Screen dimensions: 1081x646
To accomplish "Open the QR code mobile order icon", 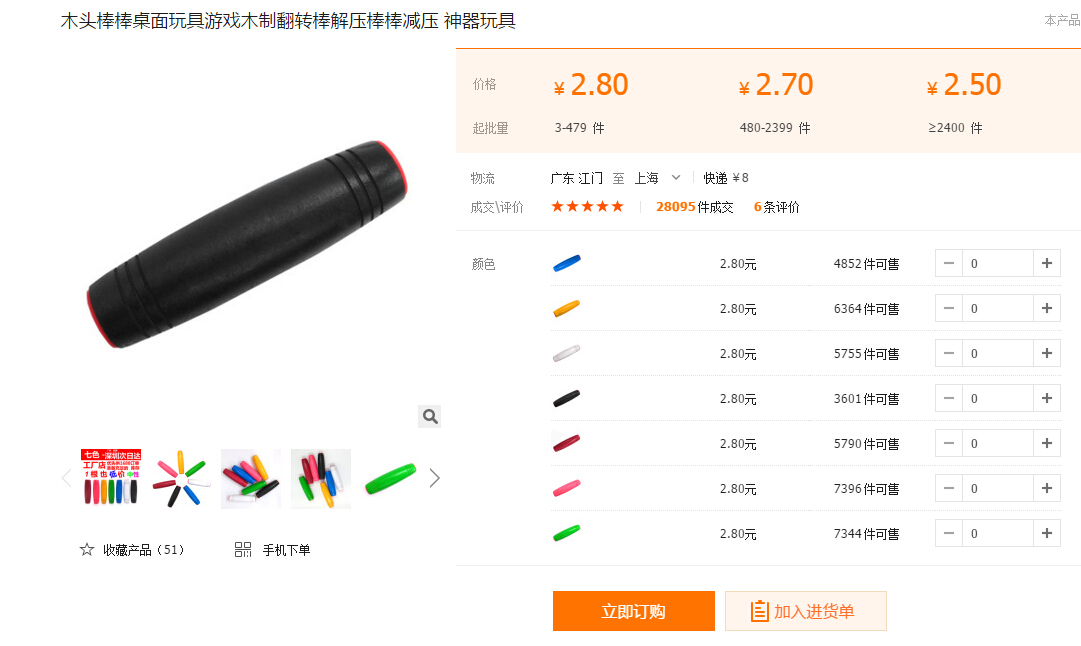I will [x=243, y=549].
